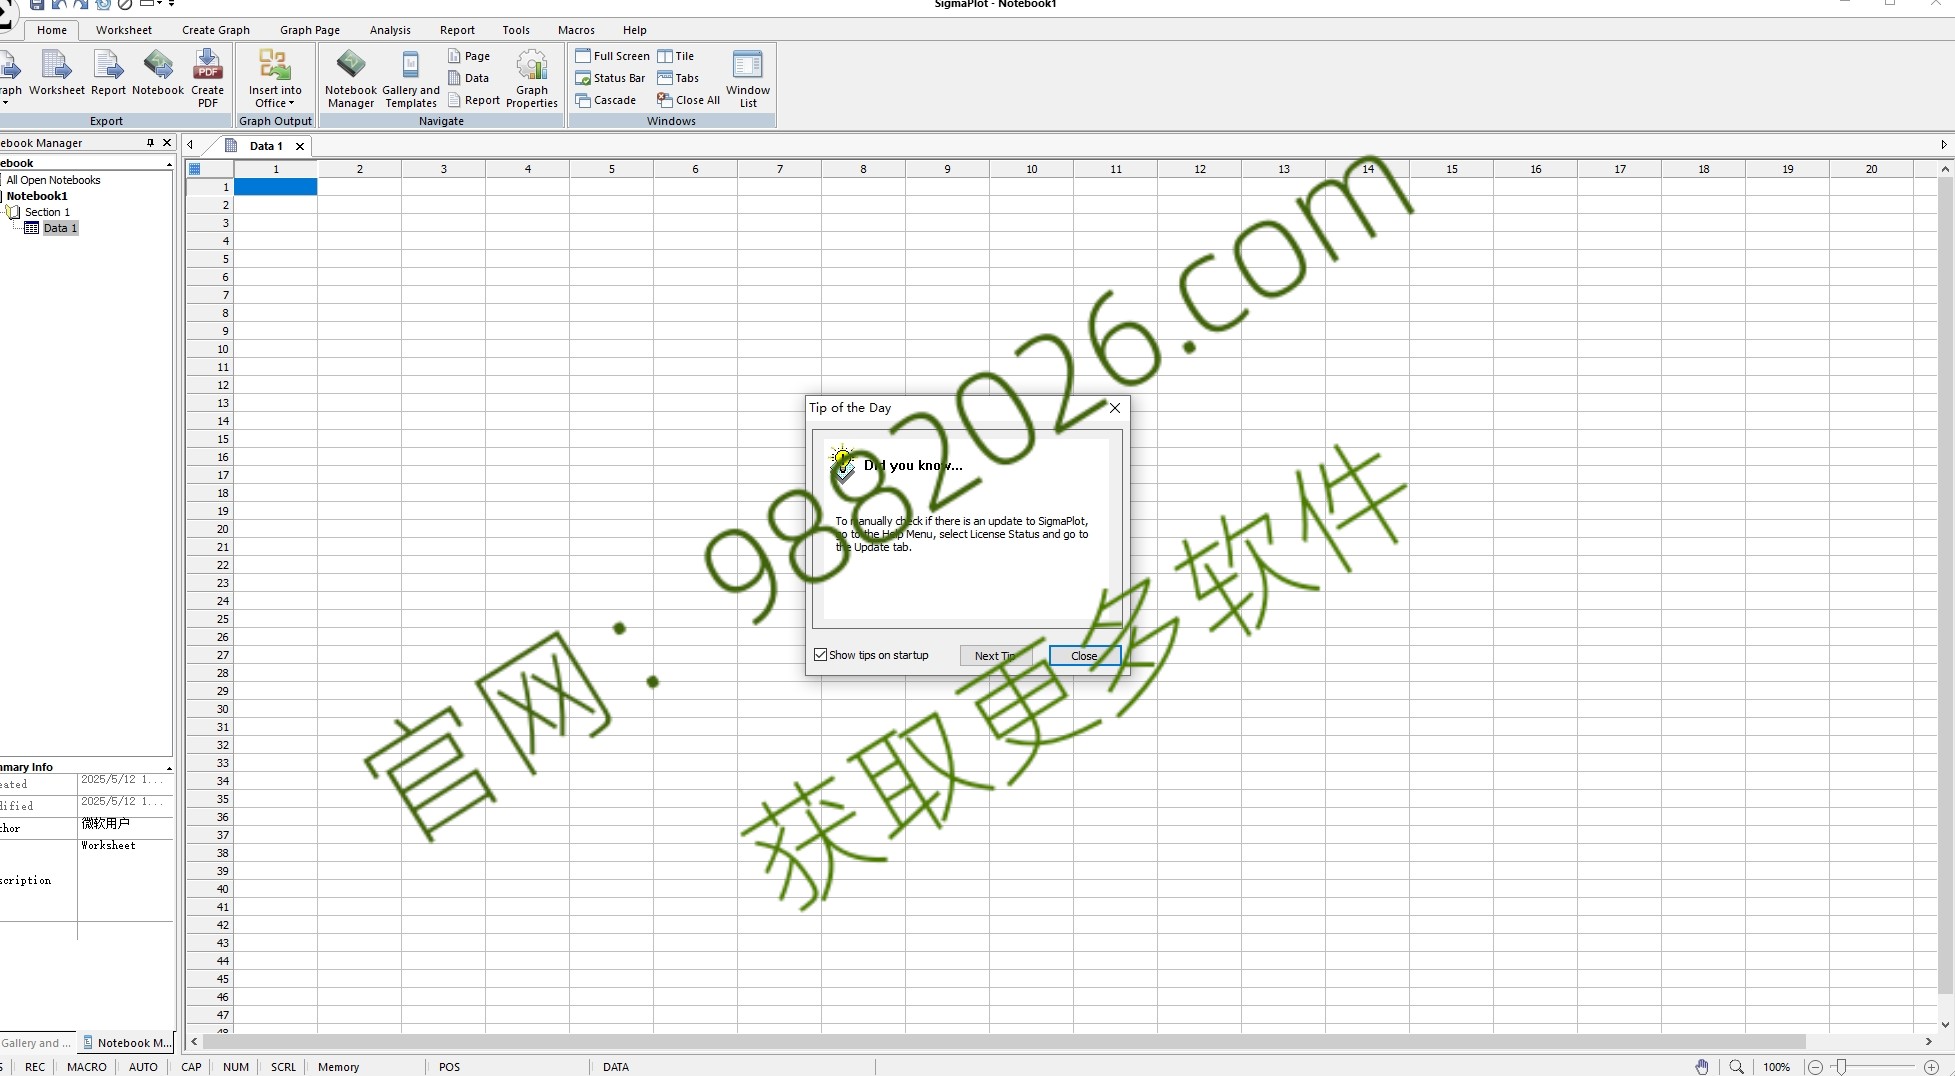Switch to Notebook M... bottom panel tab
Screen dimensions: 1955x1076
(x=127, y=1043)
